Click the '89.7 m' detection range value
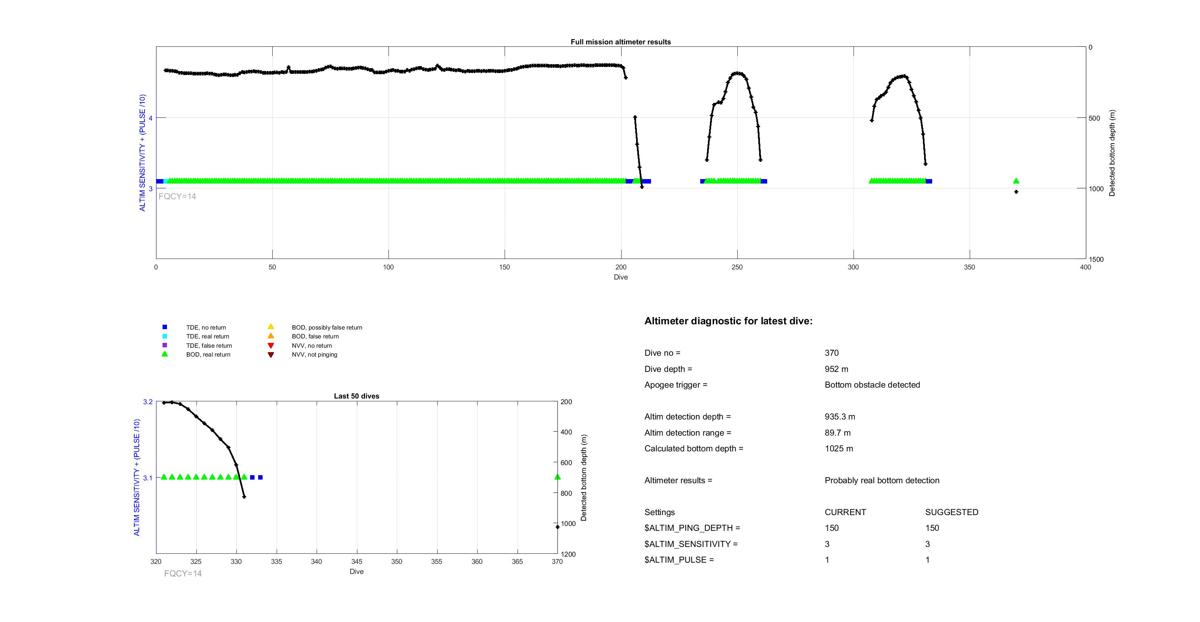The image size is (1200, 622). (x=838, y=433)
